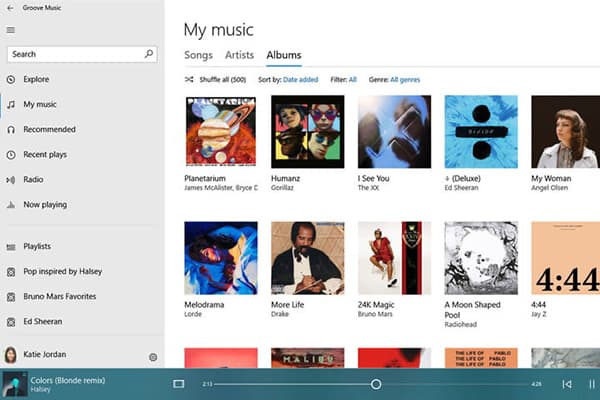Open My Woman album cover
Screen dimensions: 600x400
(566, 132)
